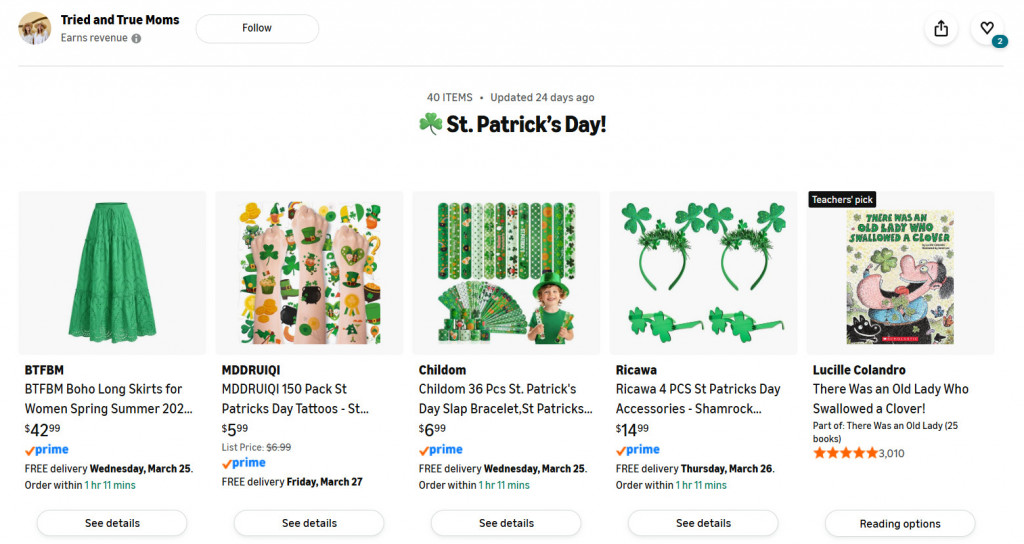
Task: Click the share icon button
Action: click(941, 29)
